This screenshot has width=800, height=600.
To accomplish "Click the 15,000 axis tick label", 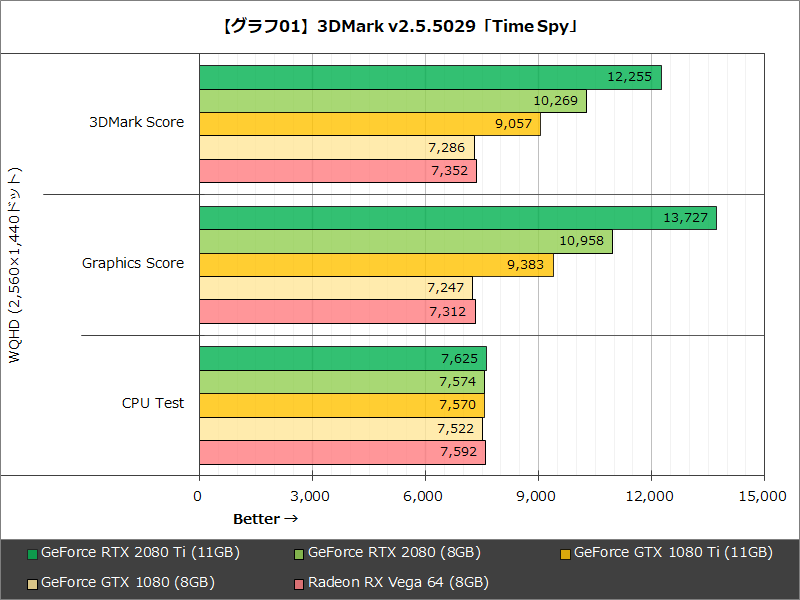I will tap(763, 495).
